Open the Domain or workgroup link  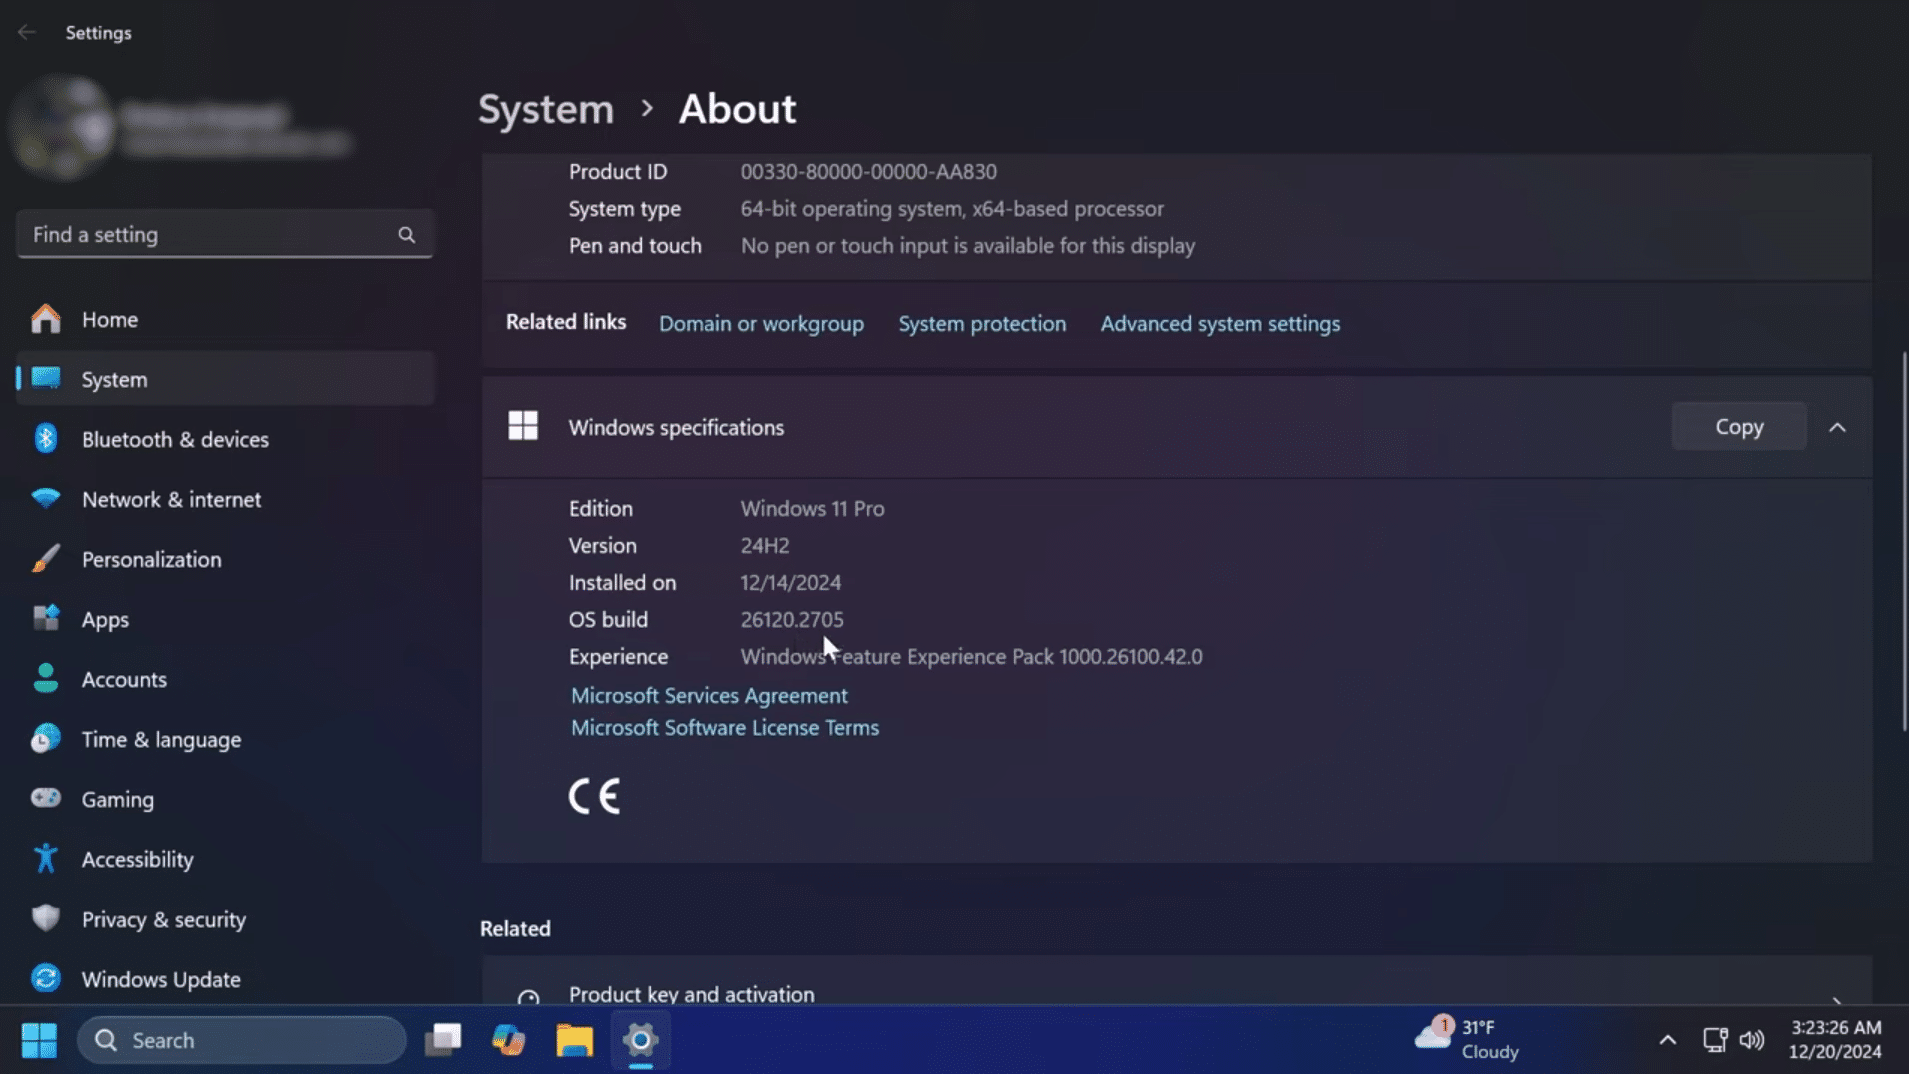click(x=761, y=324)
